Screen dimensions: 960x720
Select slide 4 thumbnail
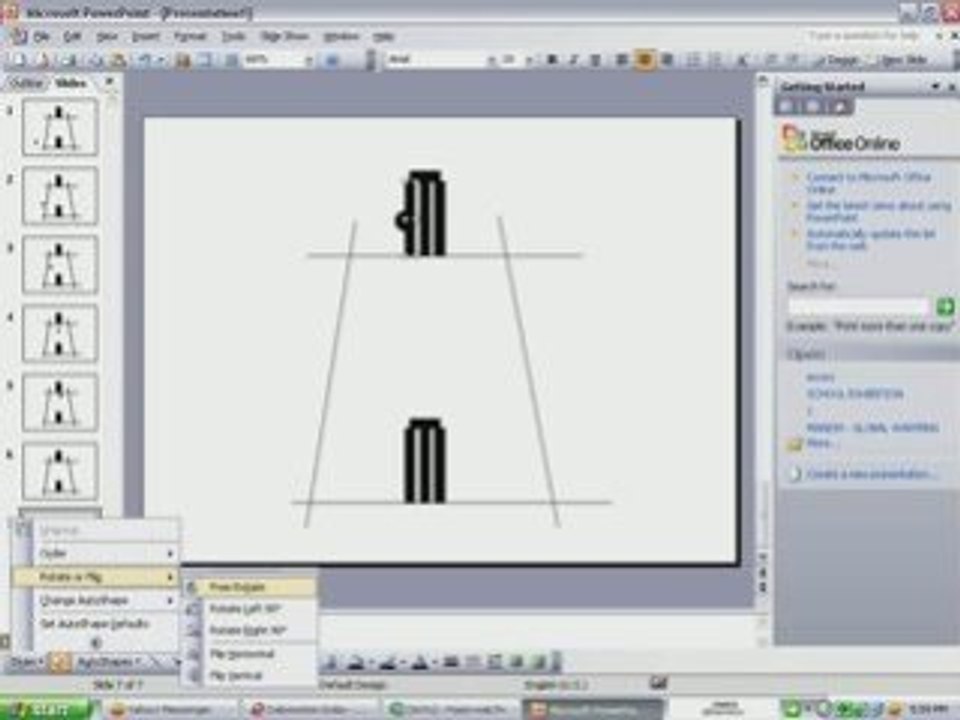click(x=59, y=334)
